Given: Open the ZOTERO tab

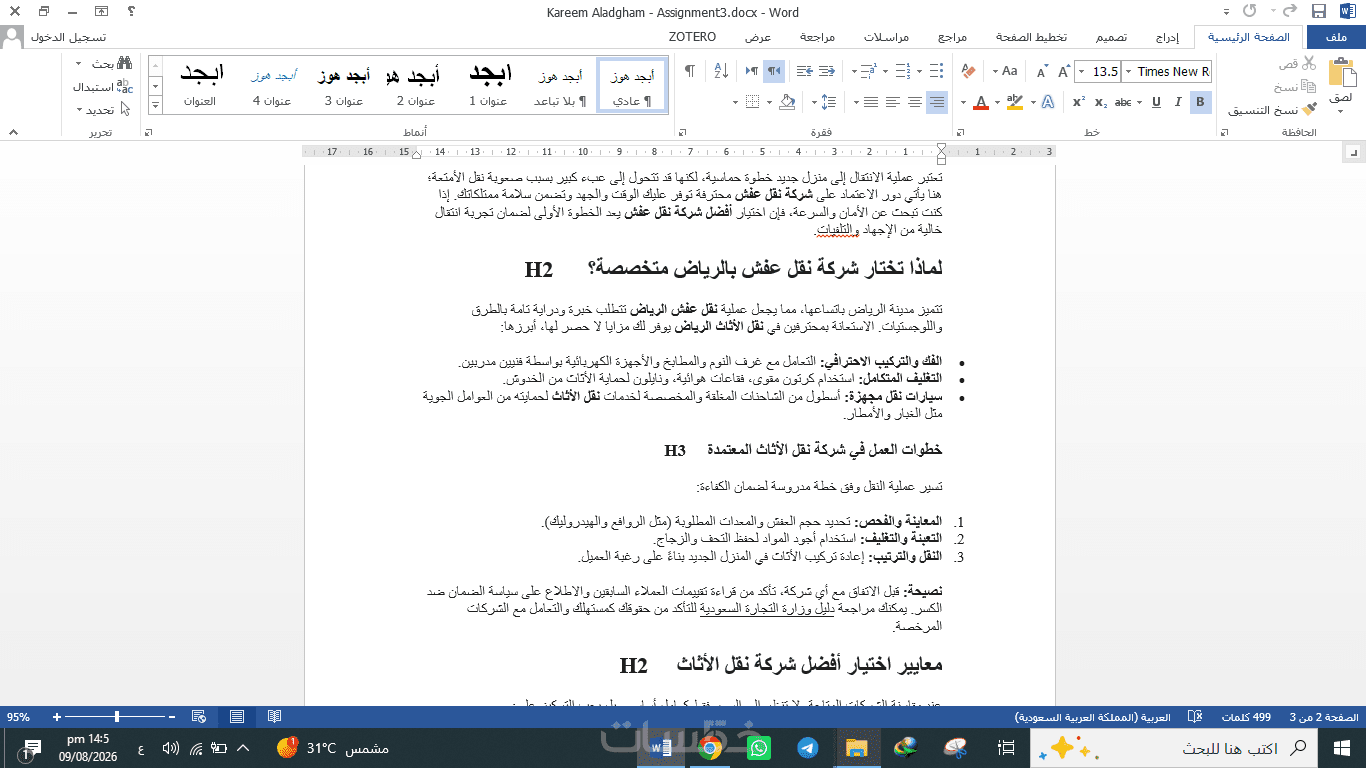Looking at the screenshot, I should (692, 37).
